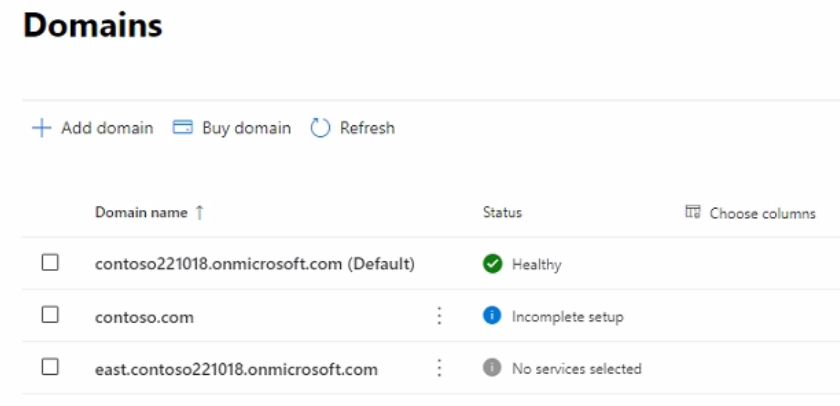Image resolution: width=840 pixels, height=406 pixels.
Task: Click the Add domain button label
Action: coord(107,128)
